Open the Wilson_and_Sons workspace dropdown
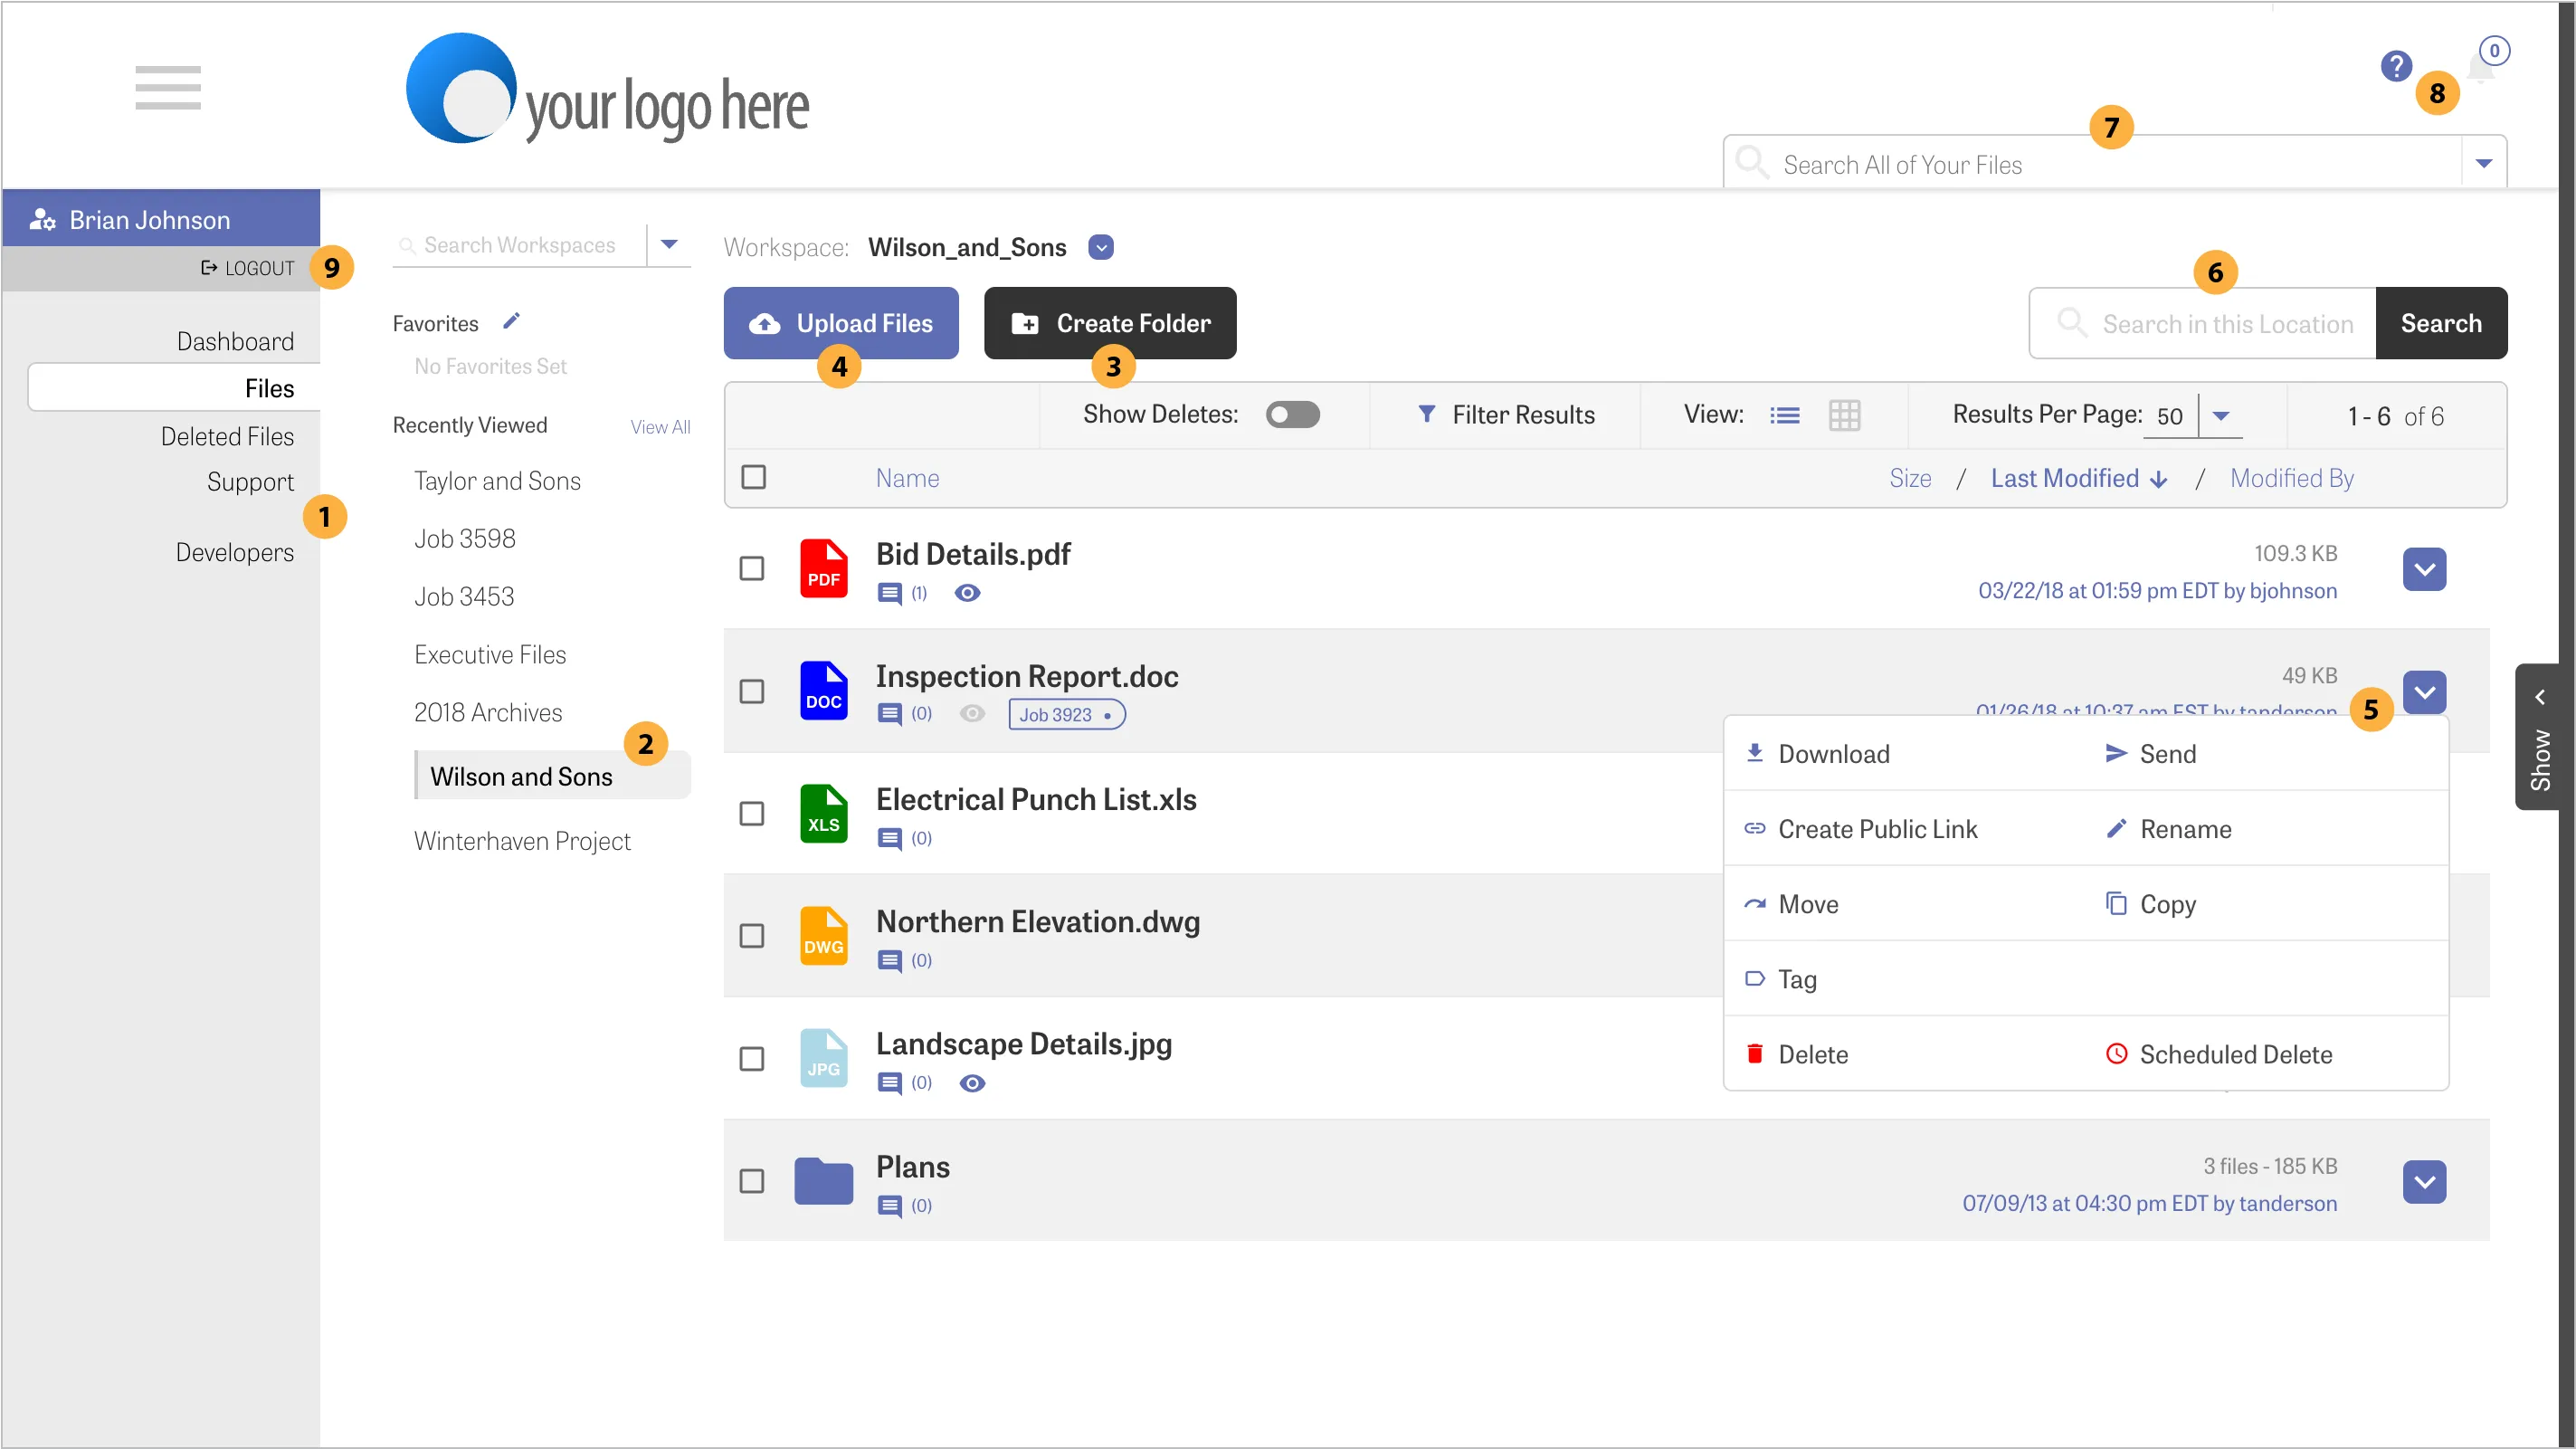The height and width of the screenshot is (1449, 2576). click(x=1101, y=247)
